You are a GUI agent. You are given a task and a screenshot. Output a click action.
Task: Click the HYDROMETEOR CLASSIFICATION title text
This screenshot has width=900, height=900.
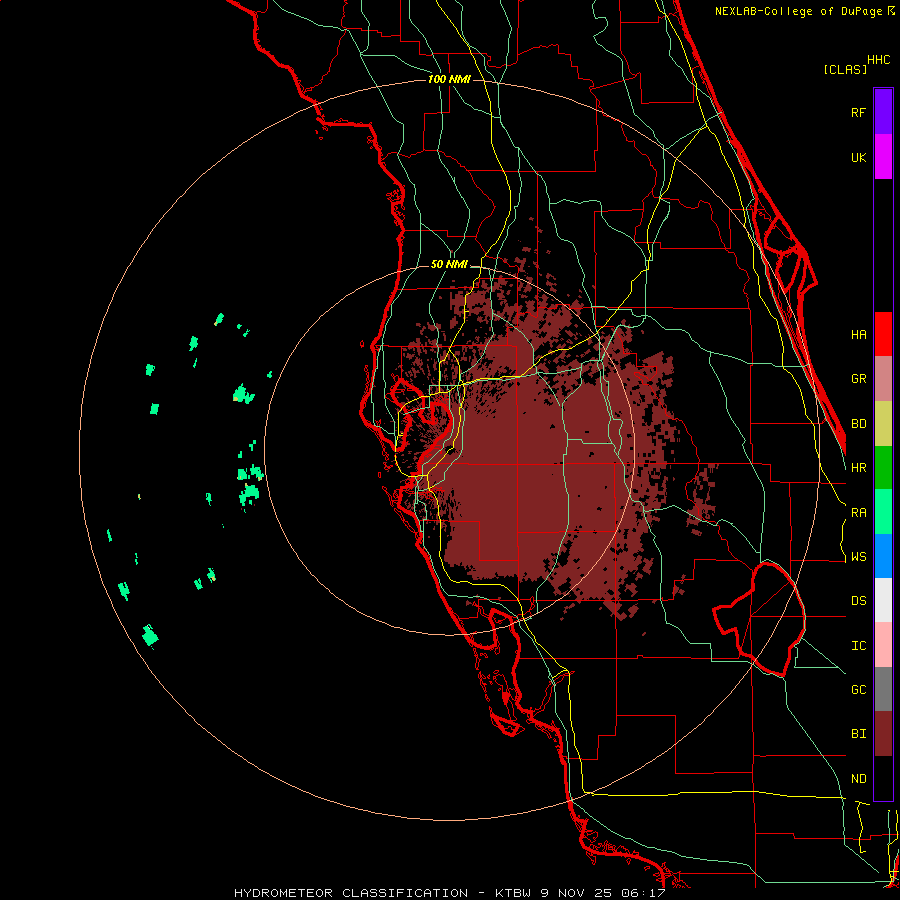click(x=351, y=893)
